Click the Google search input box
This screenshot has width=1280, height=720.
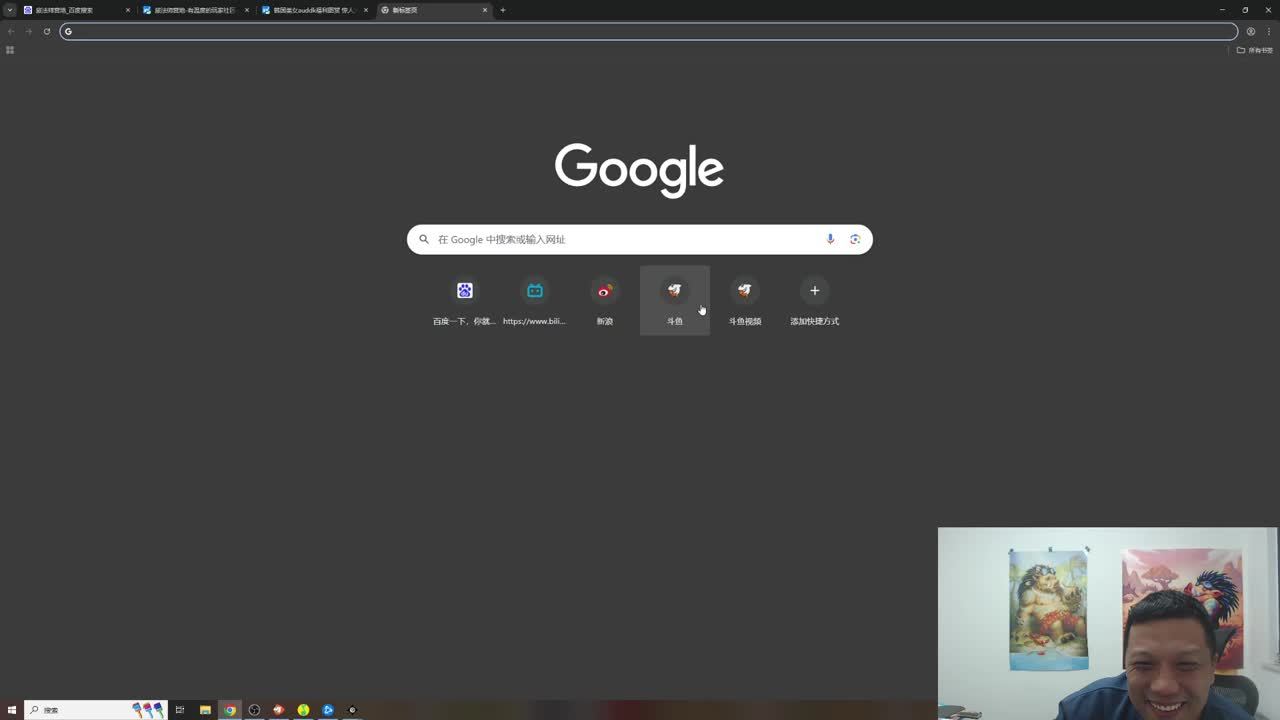[x=620, y=239]
